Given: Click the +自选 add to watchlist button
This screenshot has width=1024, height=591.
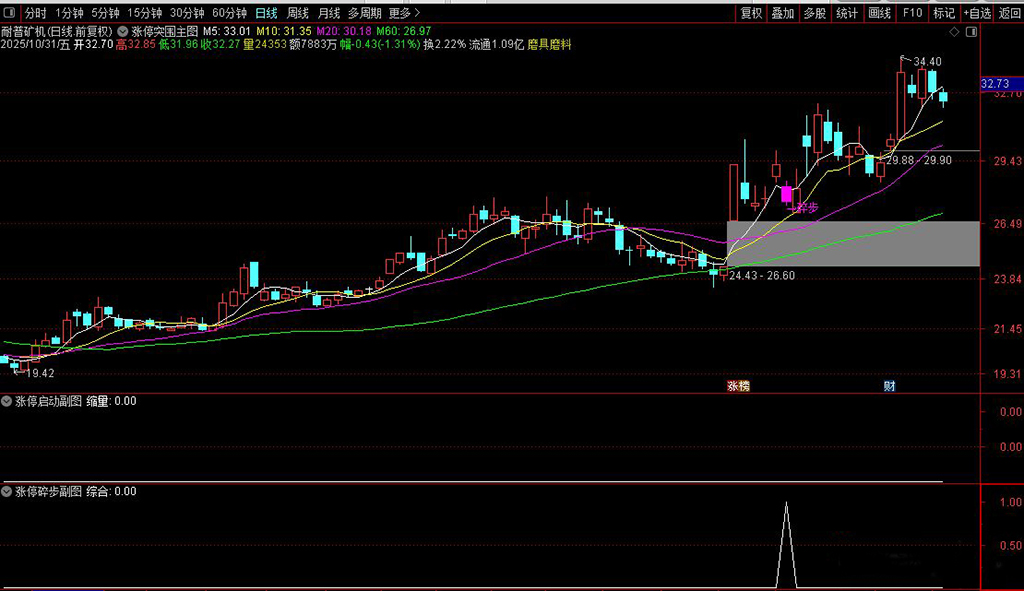Looking at the screenshot, I should pos(976,13).
